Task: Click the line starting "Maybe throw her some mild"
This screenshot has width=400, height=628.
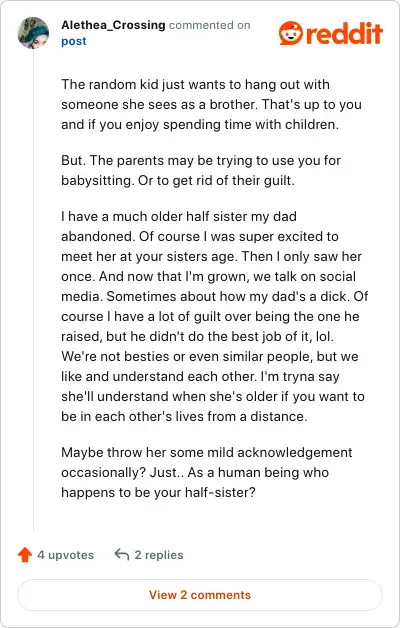Action: tap(207, 453)
